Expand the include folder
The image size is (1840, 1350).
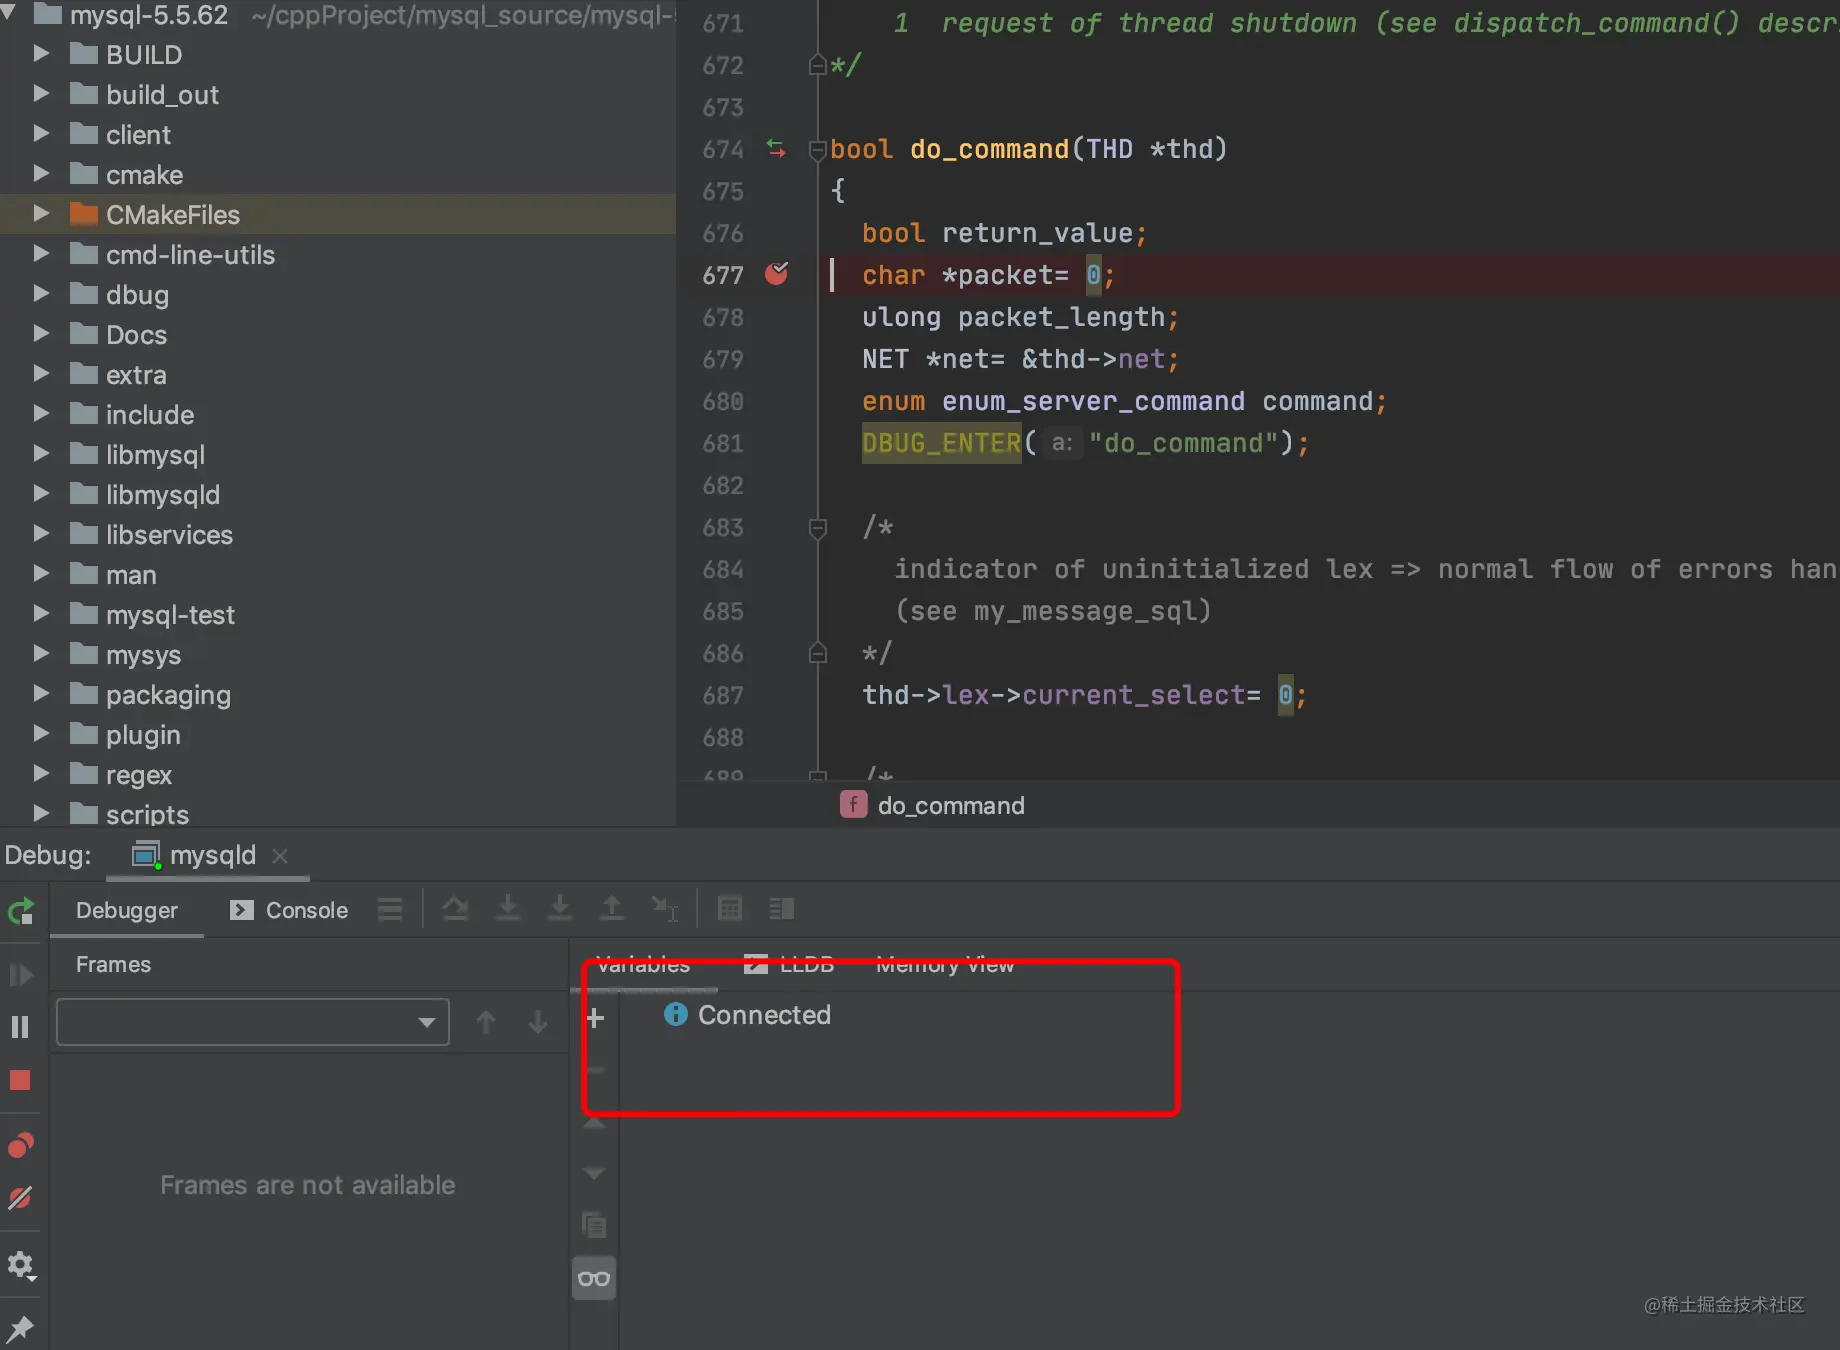coord(41,413)
